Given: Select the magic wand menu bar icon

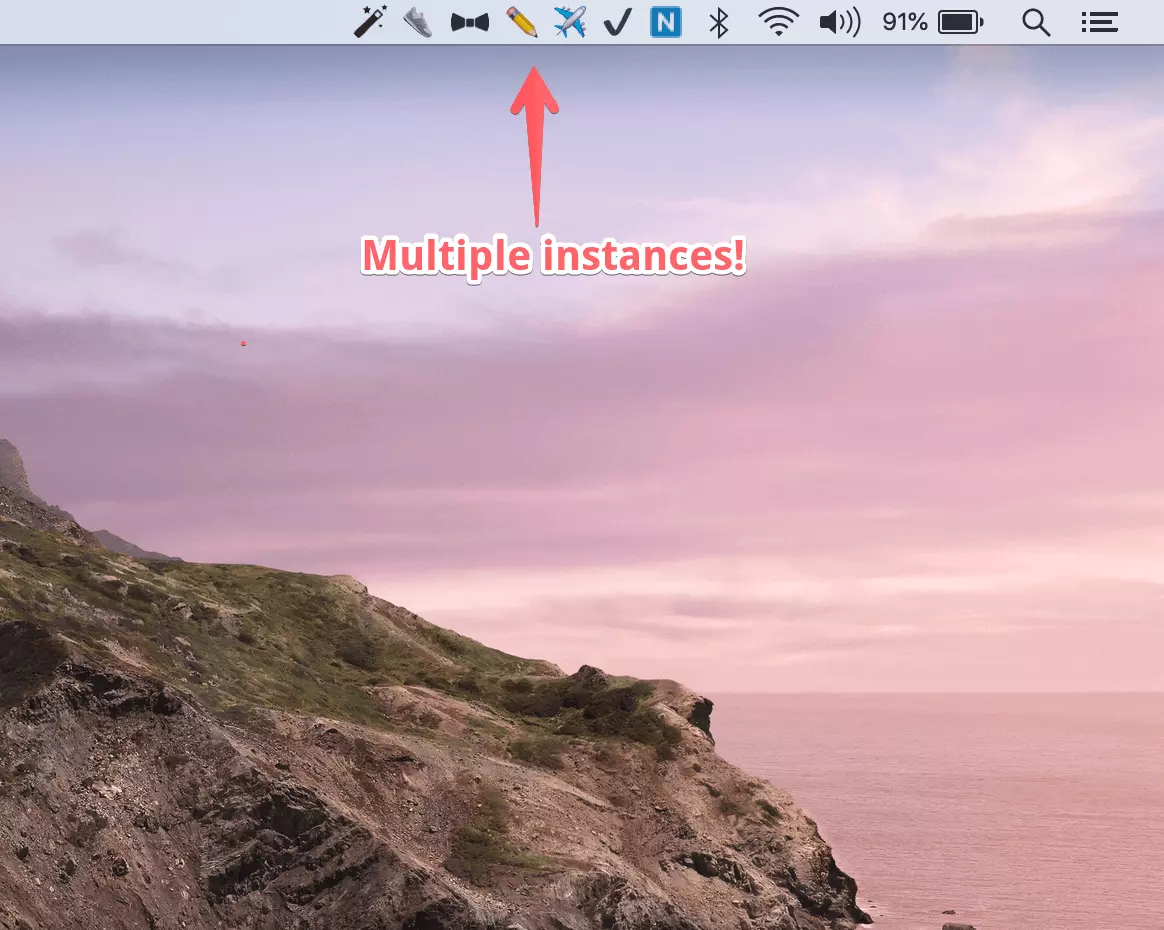Looking at the screenshot, I should click(369, 21).
